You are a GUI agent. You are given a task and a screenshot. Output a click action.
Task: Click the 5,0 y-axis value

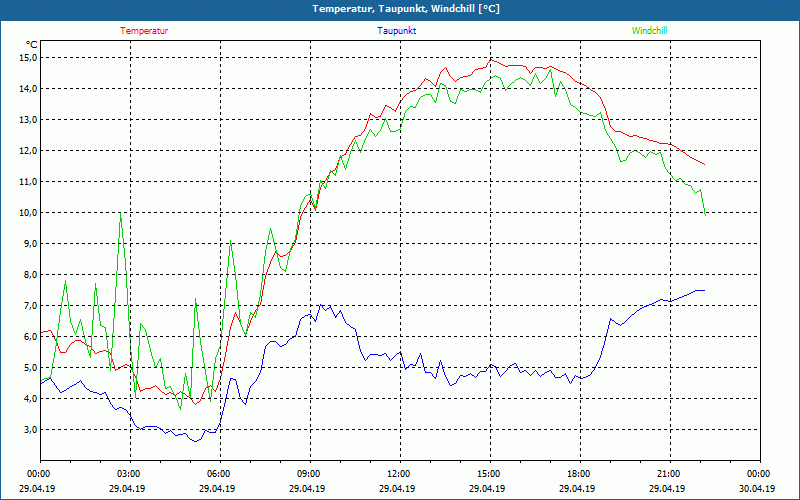pos(31,367)
